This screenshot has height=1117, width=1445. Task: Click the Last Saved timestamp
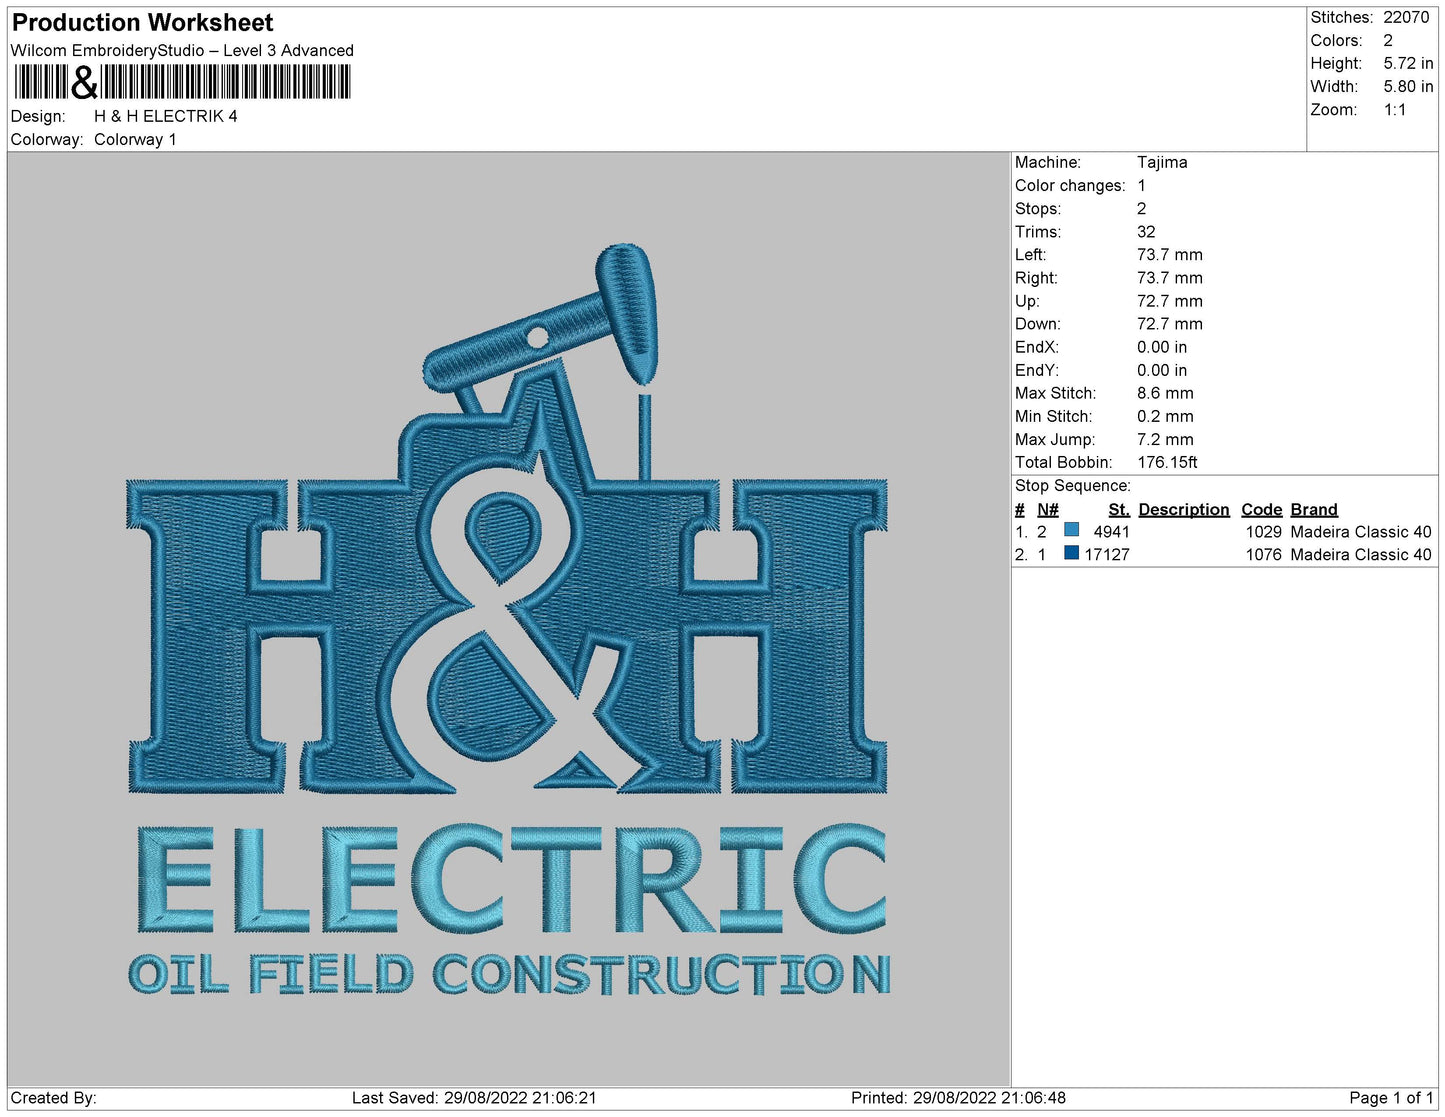point(474,1098)
